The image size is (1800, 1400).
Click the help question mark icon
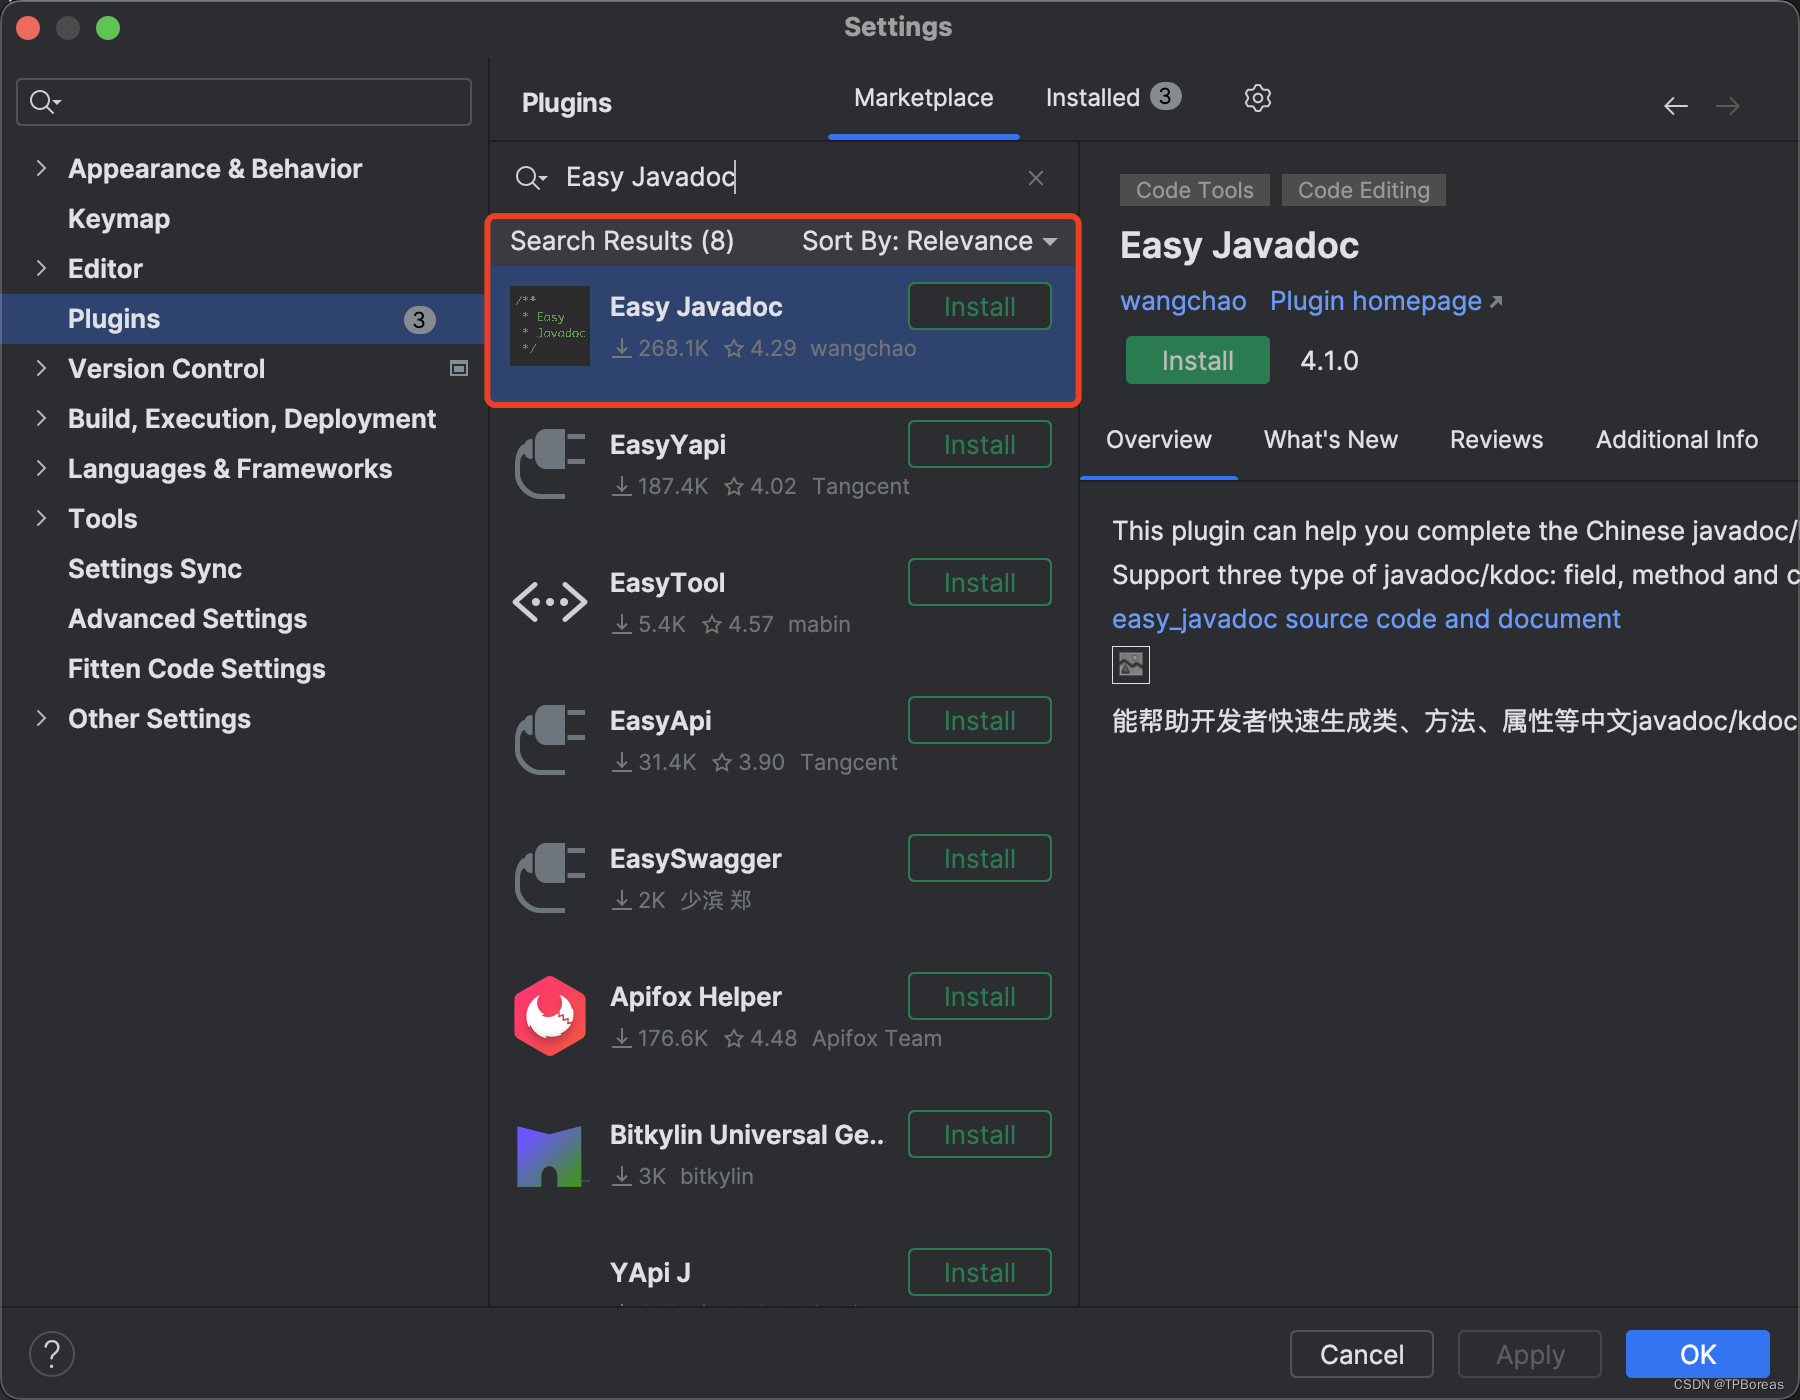pos(52,1353)
